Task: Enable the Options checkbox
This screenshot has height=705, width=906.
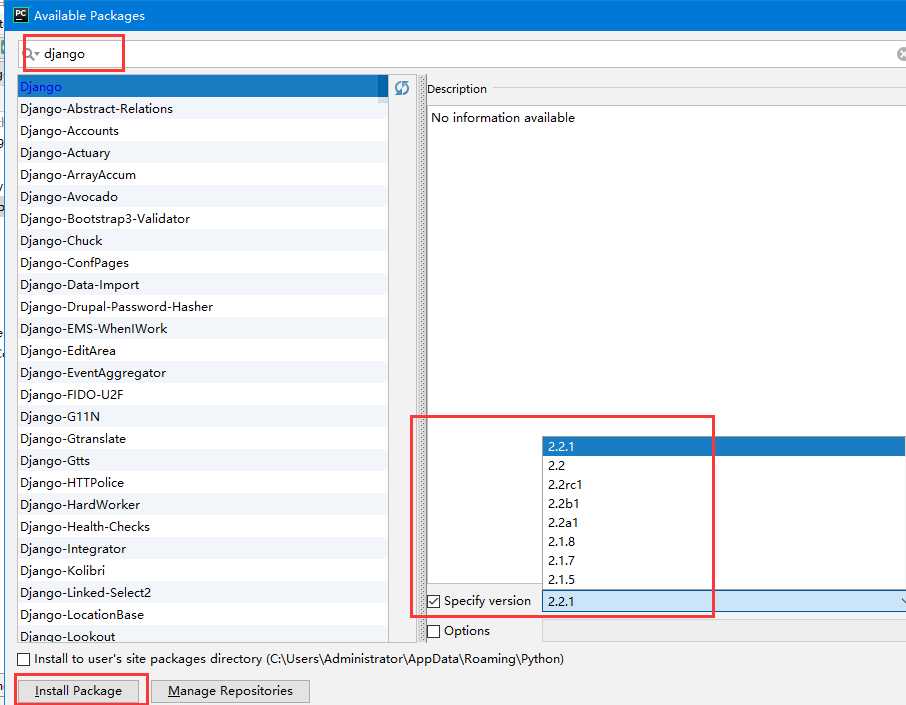Action: coord(433,631)
